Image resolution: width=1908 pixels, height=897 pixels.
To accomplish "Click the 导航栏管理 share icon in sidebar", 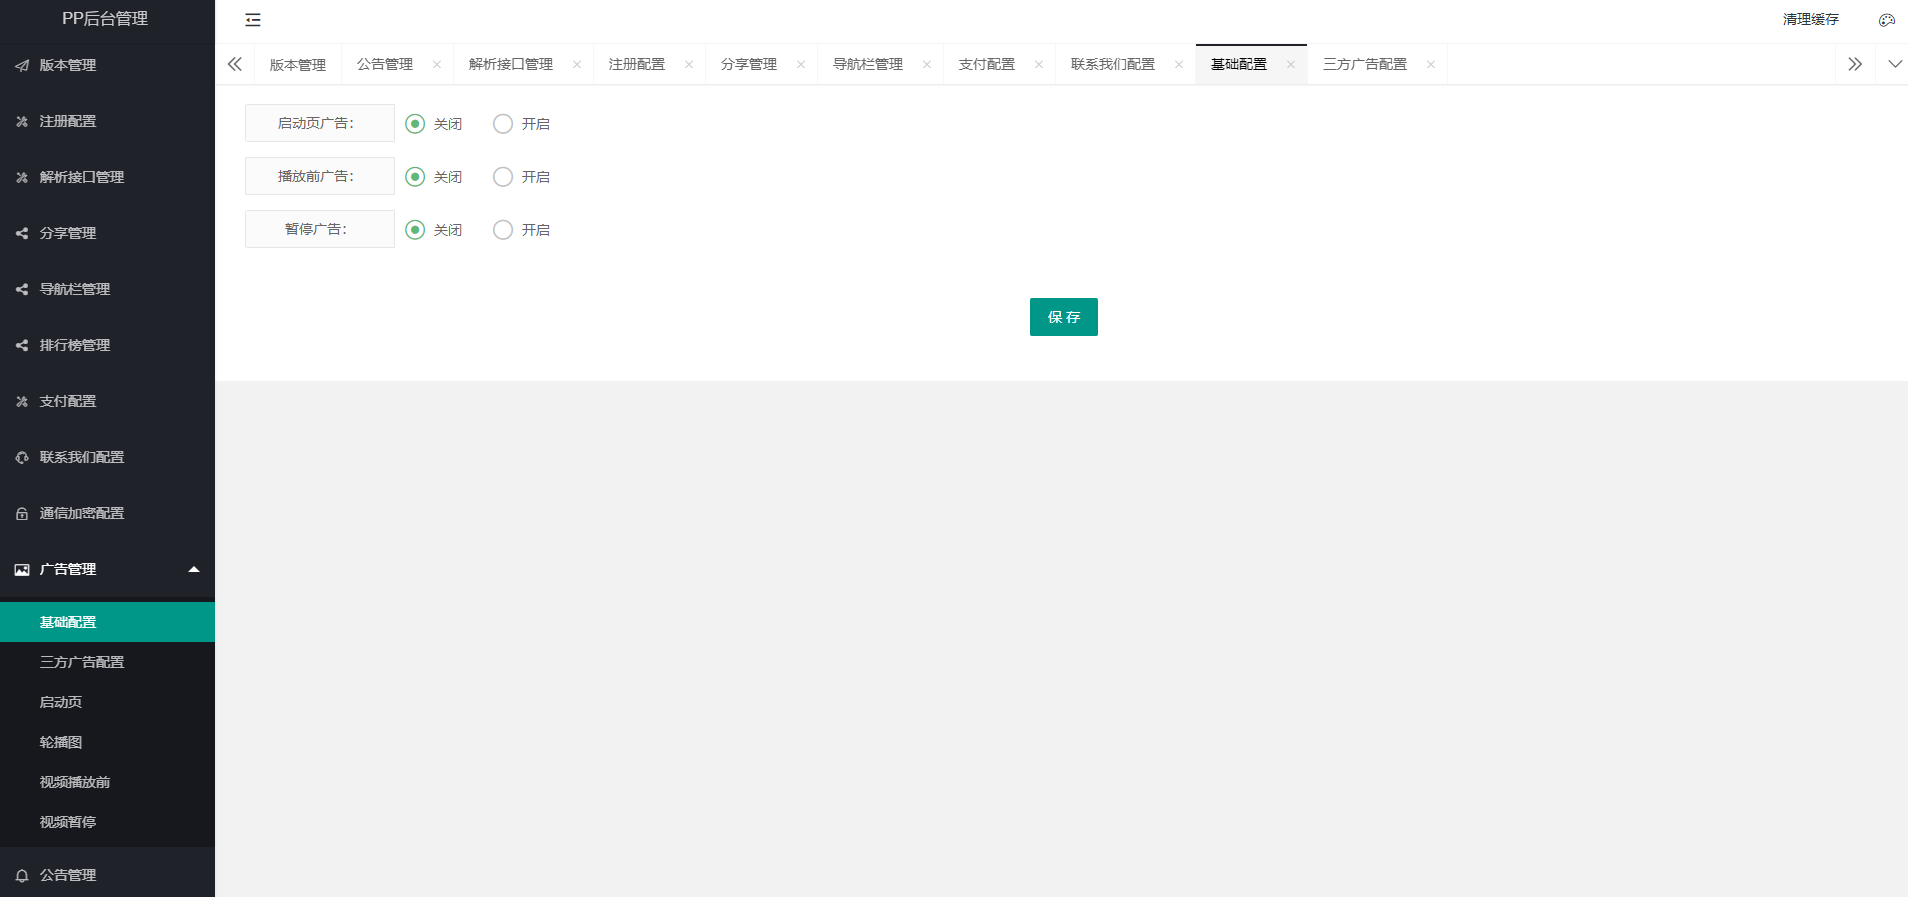I will tap(22, 289).
